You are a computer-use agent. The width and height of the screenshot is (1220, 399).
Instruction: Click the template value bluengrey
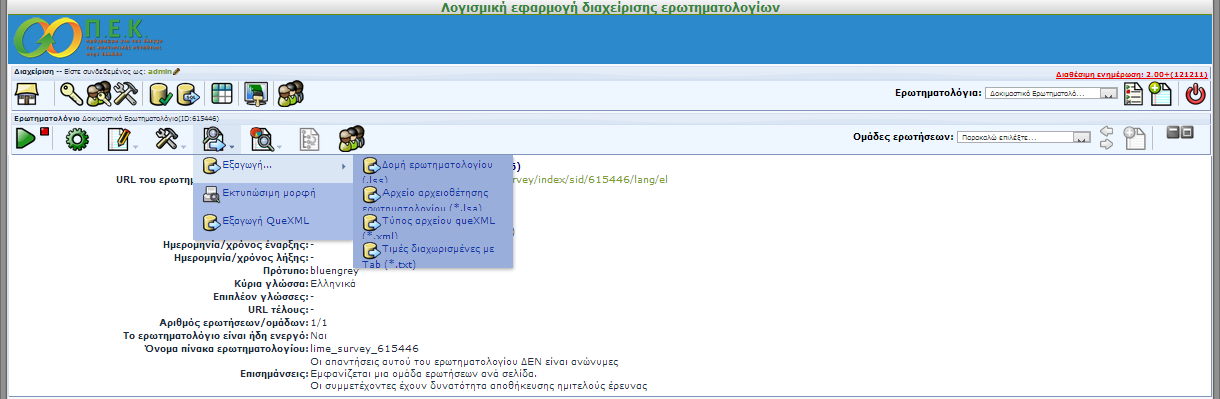[x=335, y=270]
